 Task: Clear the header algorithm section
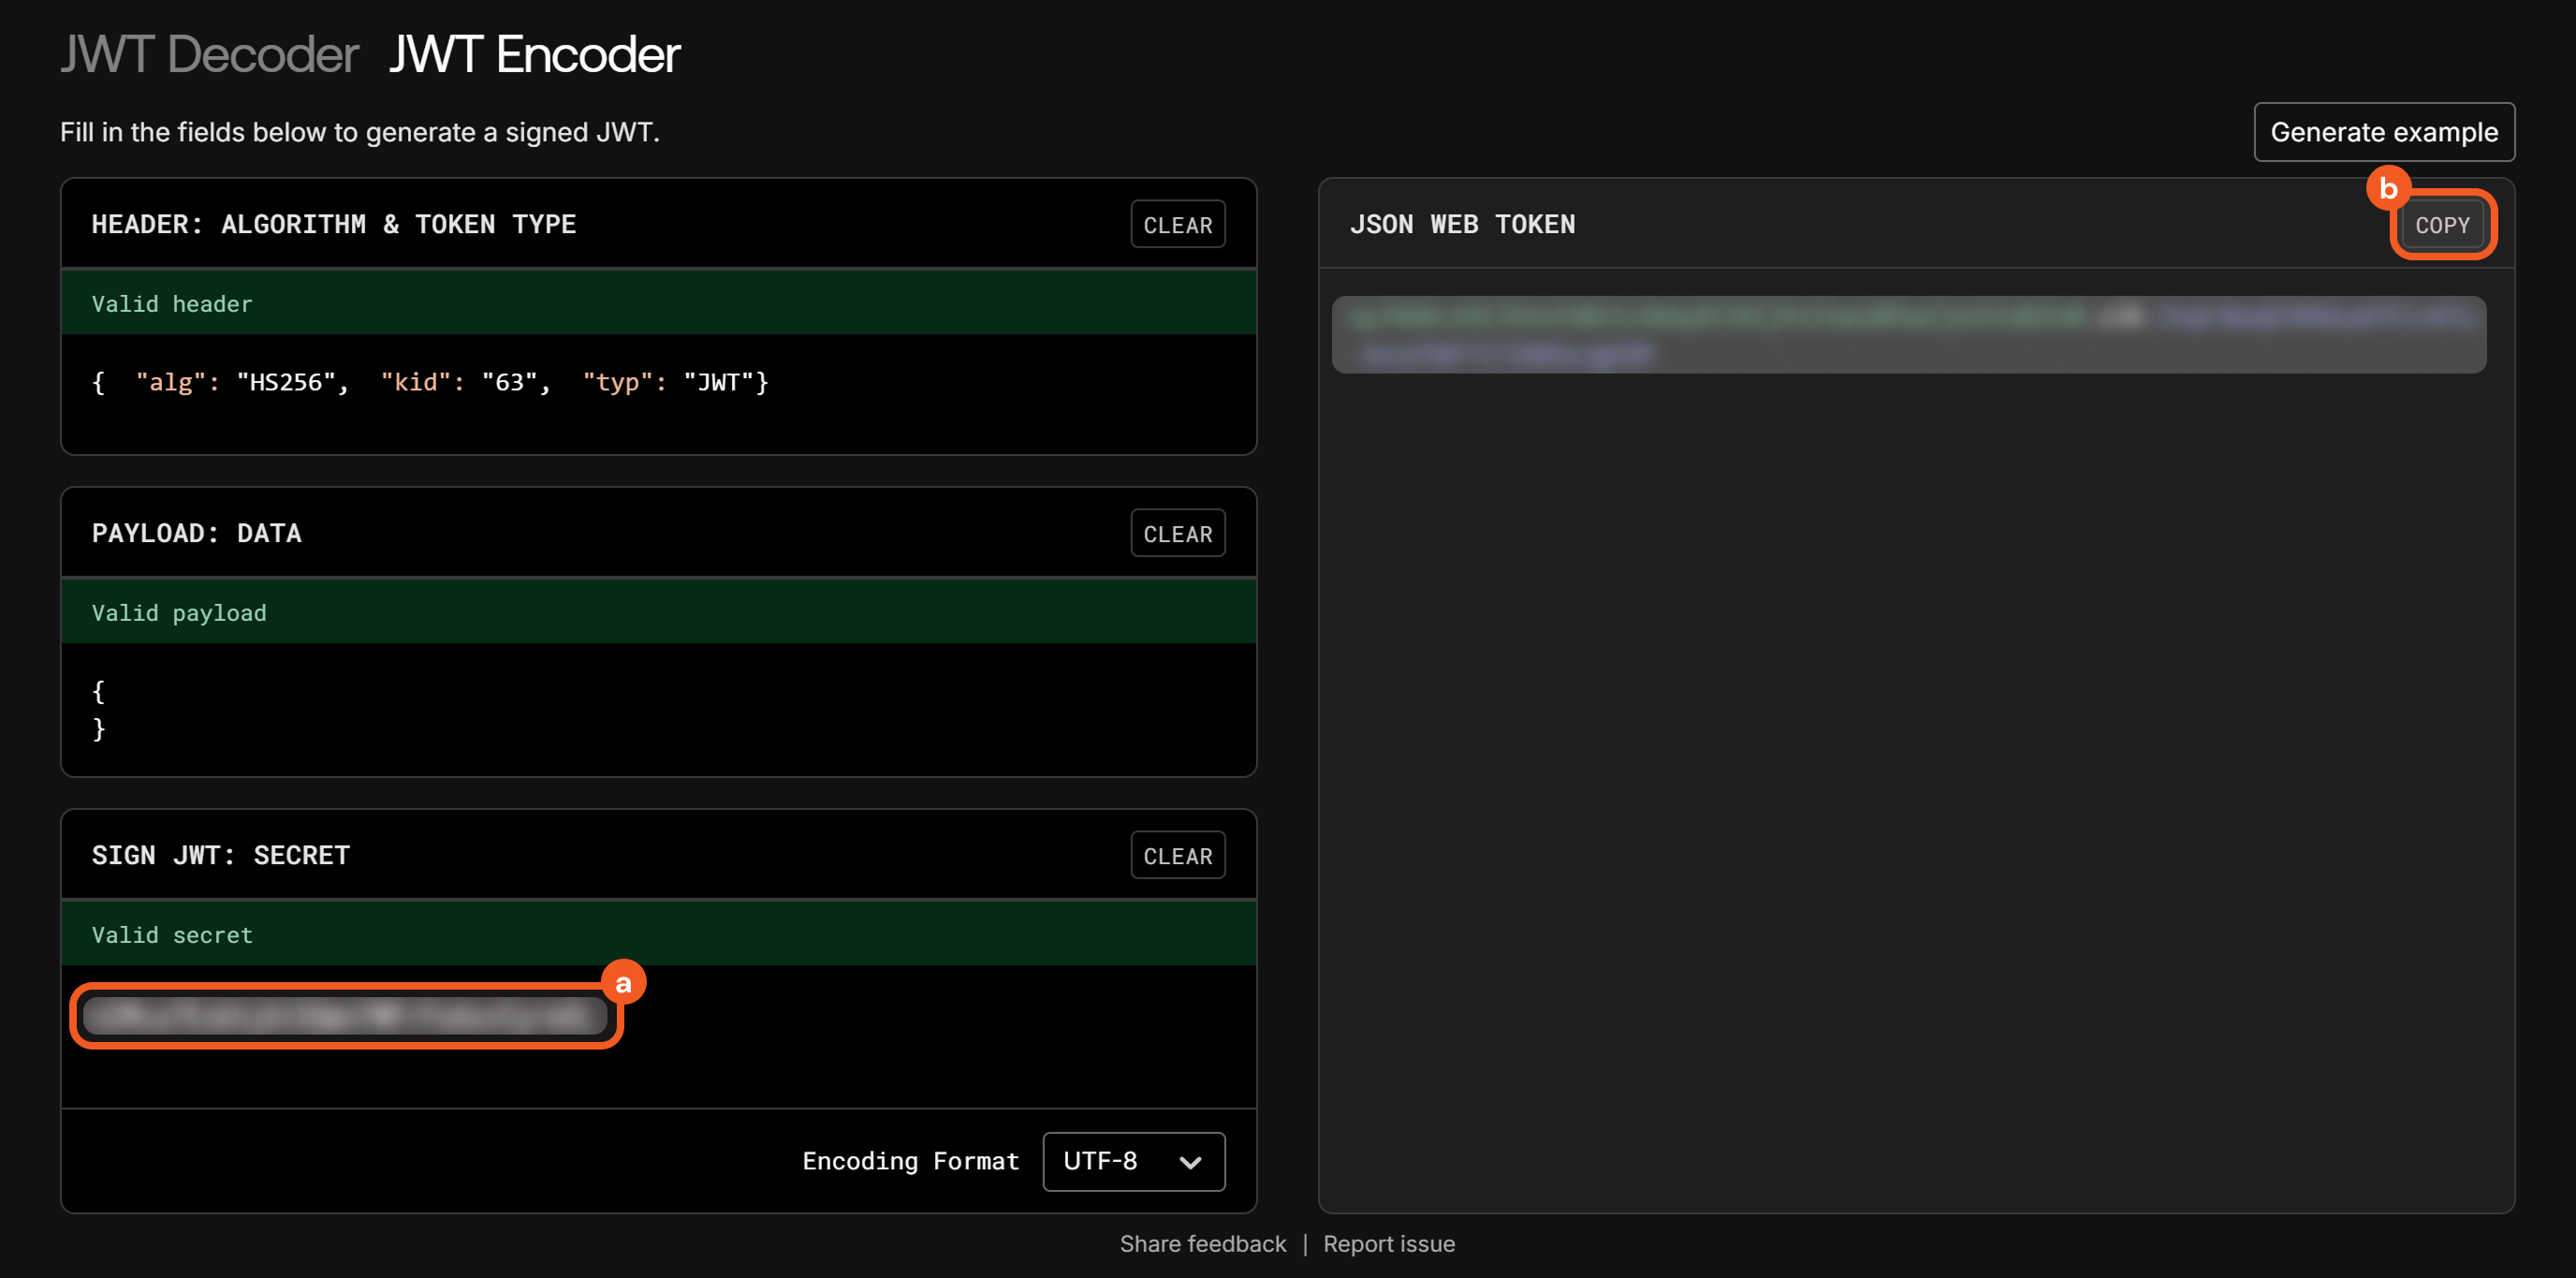tap(1177, 225)
